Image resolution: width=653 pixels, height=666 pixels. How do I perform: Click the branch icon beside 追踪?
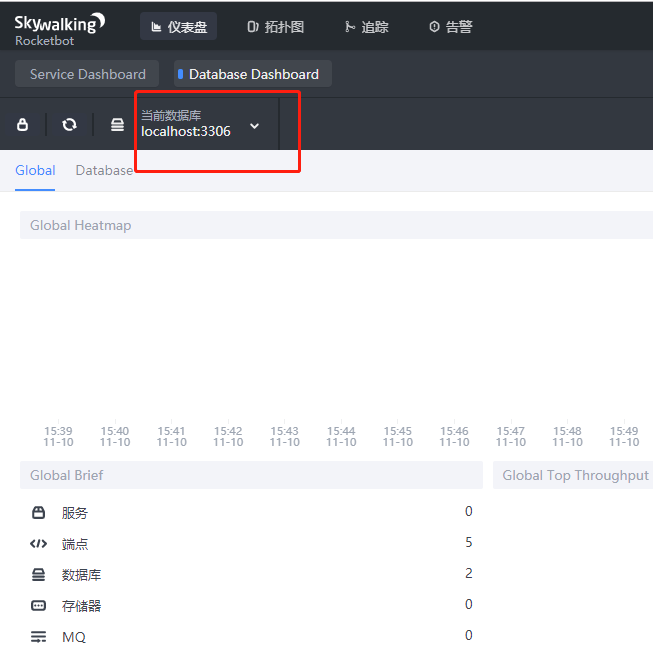click(x=350, y=27)
